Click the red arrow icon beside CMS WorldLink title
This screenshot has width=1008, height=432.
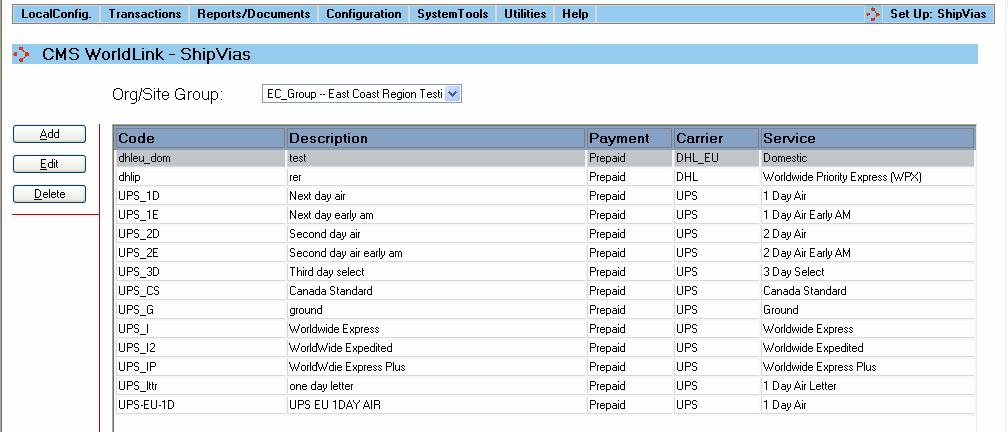(21, 55)
